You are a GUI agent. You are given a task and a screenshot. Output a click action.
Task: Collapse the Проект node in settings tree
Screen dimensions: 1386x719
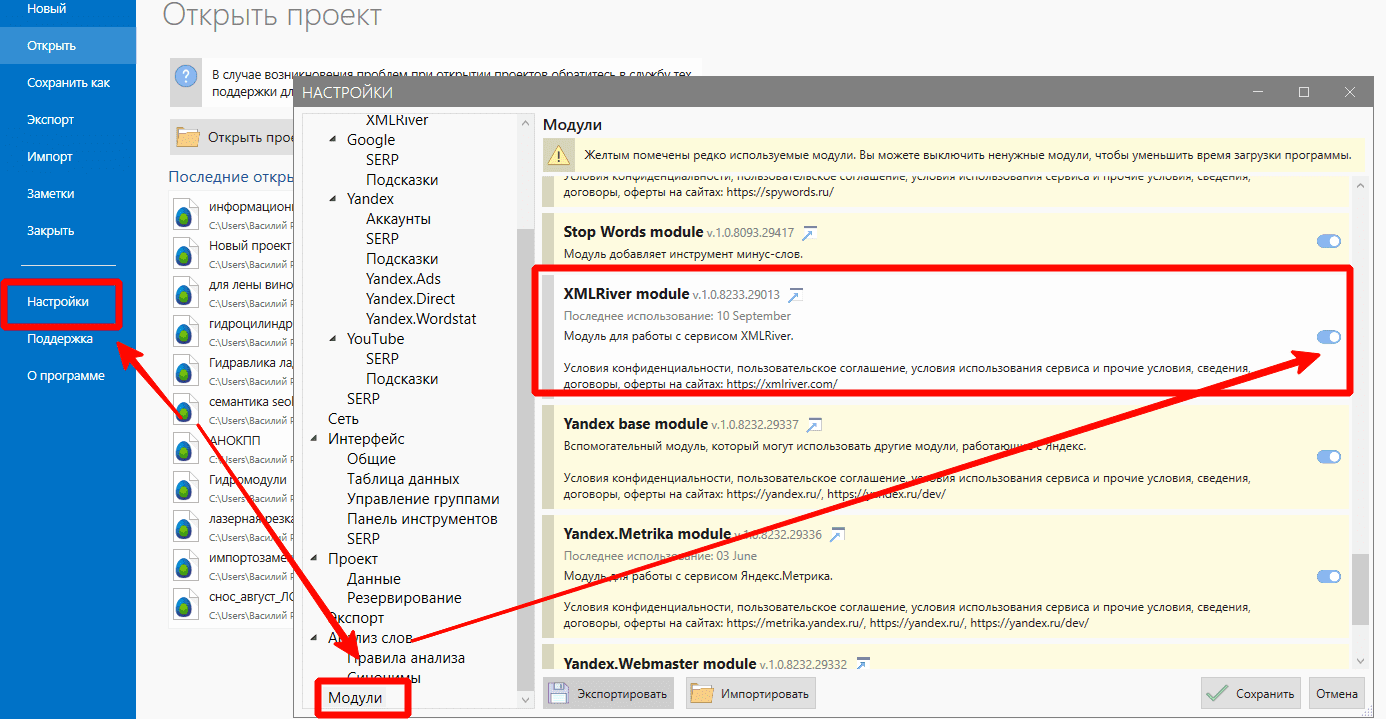[314, 559]
